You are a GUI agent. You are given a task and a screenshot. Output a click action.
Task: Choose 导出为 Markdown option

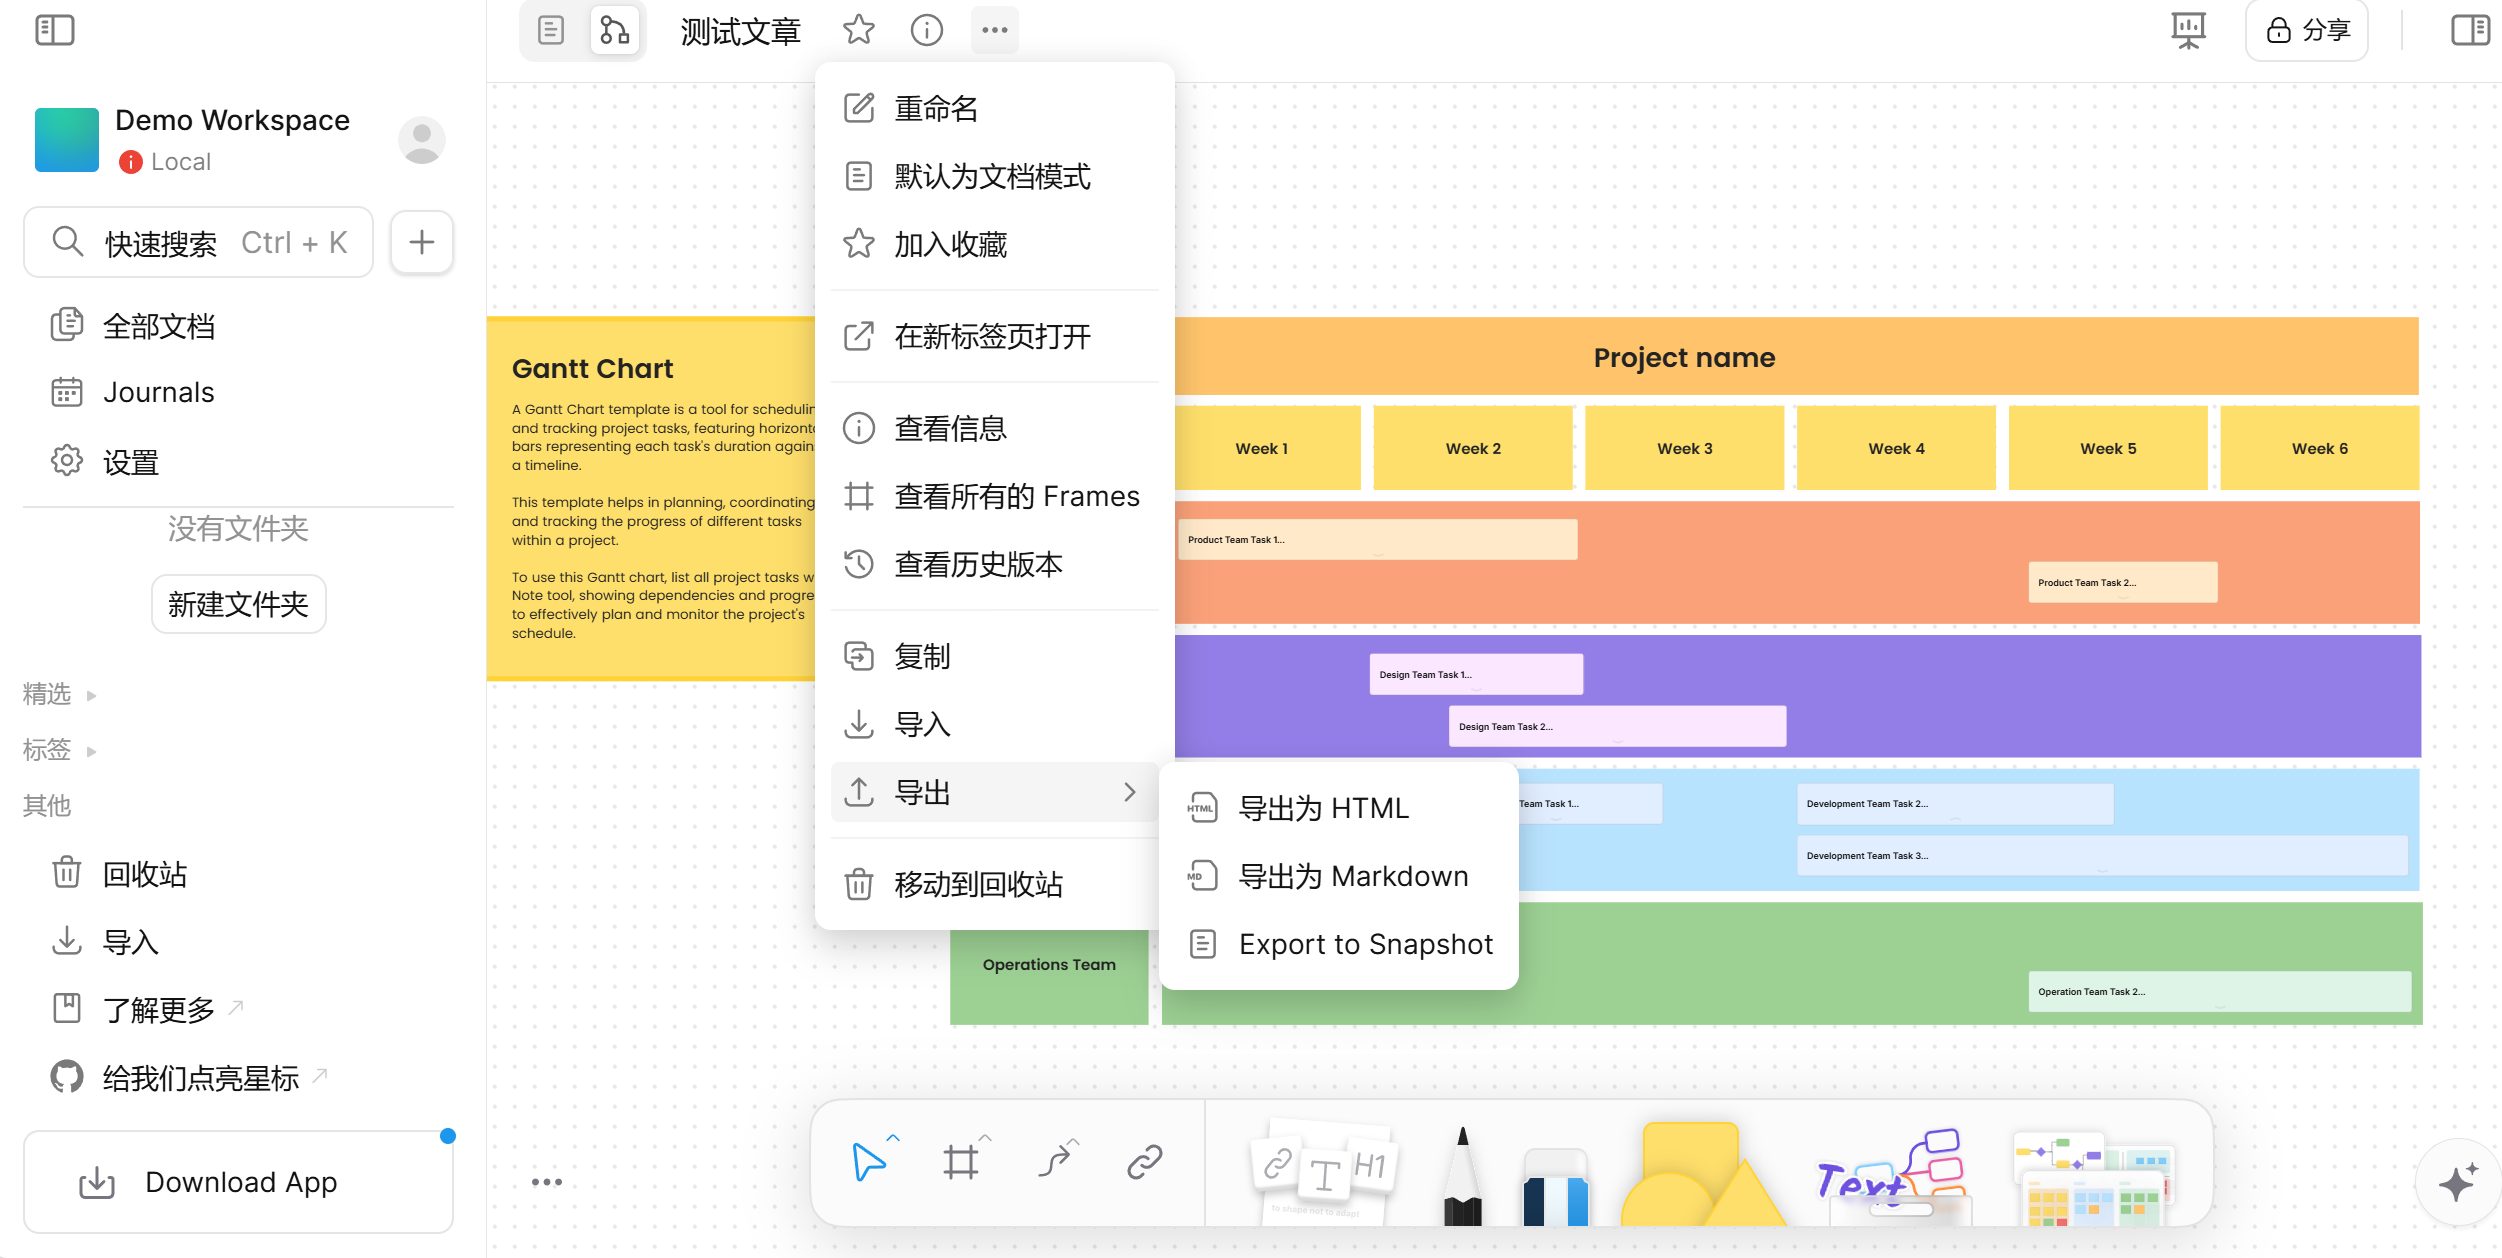tap(1352, 876)
